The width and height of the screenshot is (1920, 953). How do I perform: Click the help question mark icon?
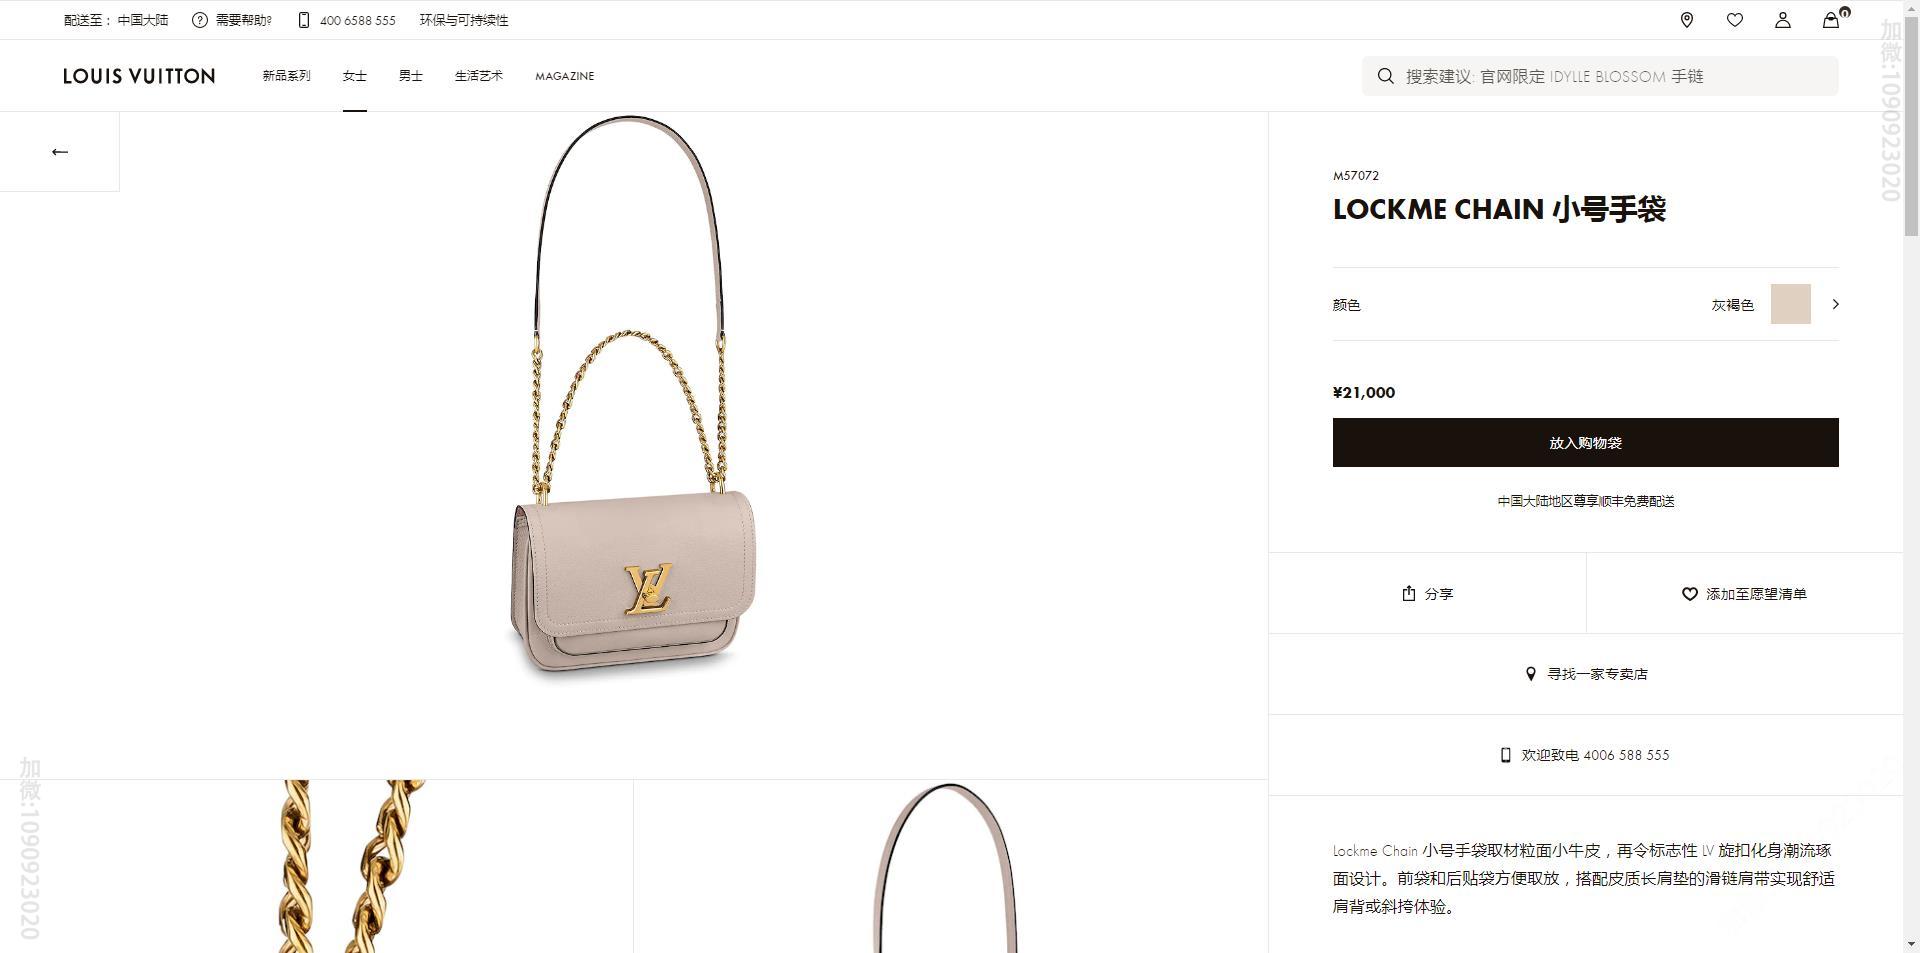(200, 20)
